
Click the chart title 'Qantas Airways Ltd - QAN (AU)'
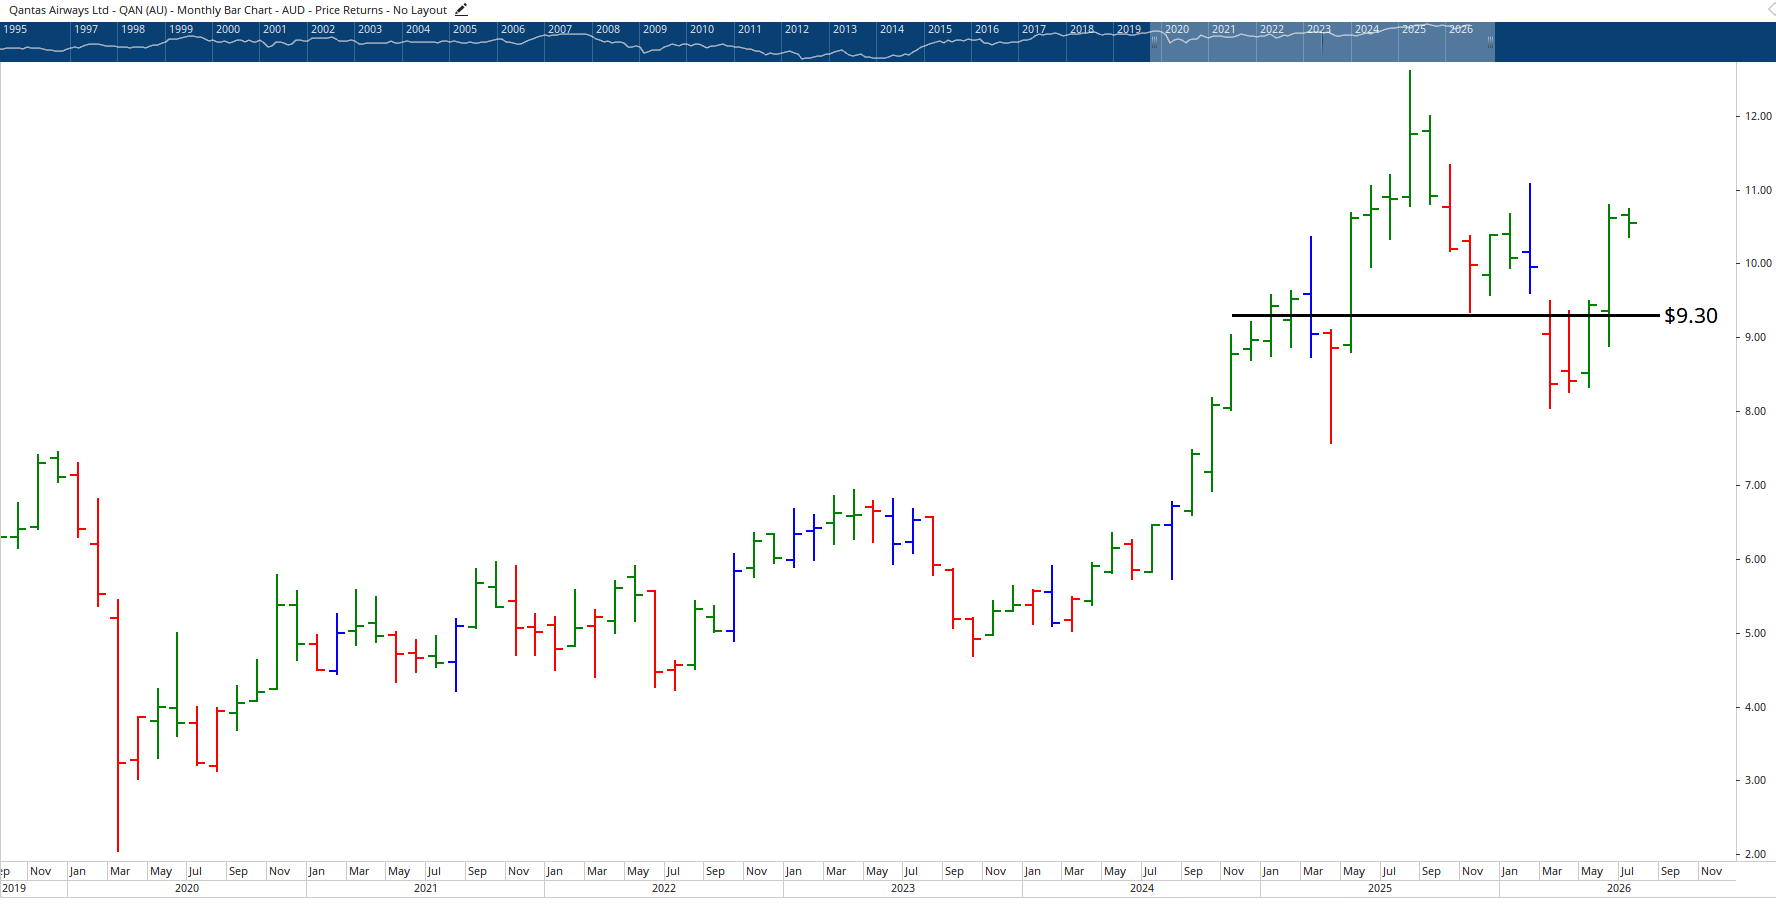[88, 10]
